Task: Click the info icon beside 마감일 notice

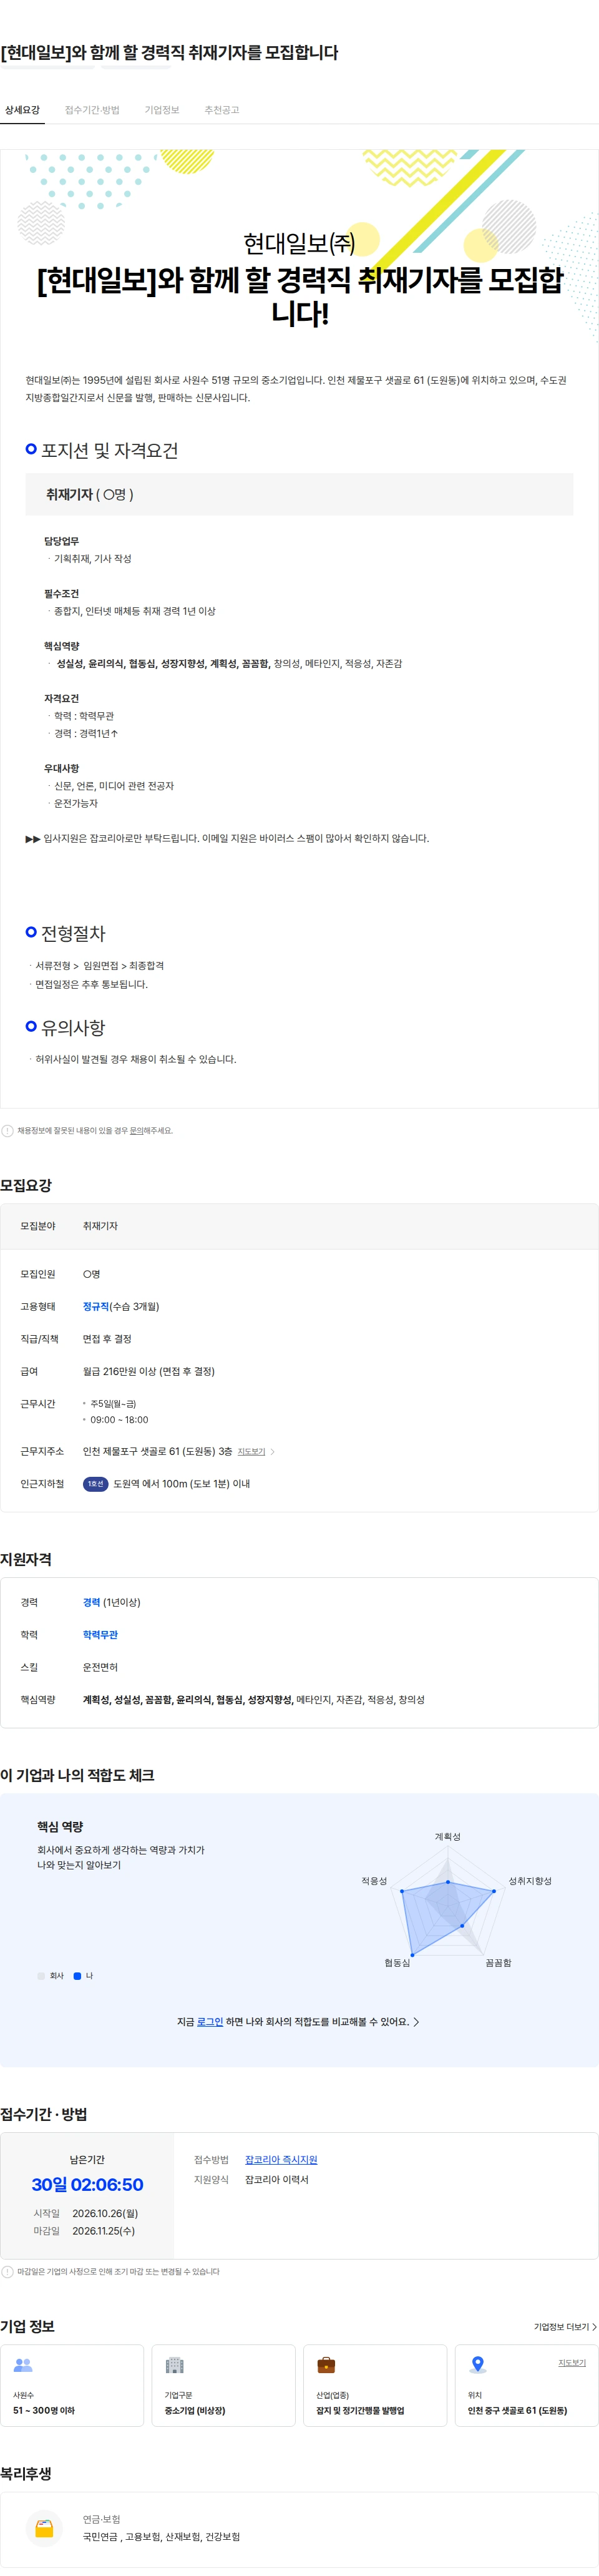Action: pos(7,2272)
